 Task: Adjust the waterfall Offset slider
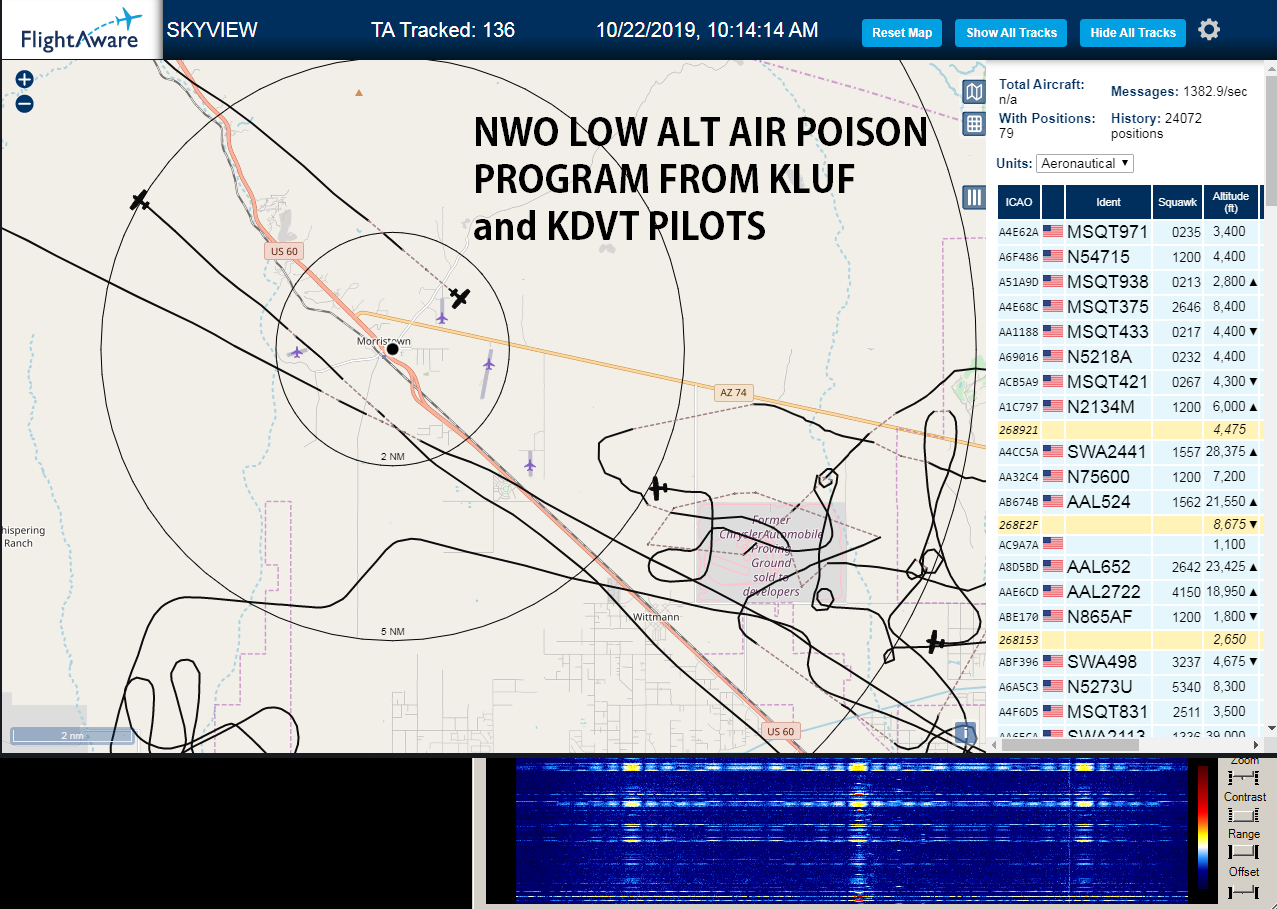(1243, 890)
